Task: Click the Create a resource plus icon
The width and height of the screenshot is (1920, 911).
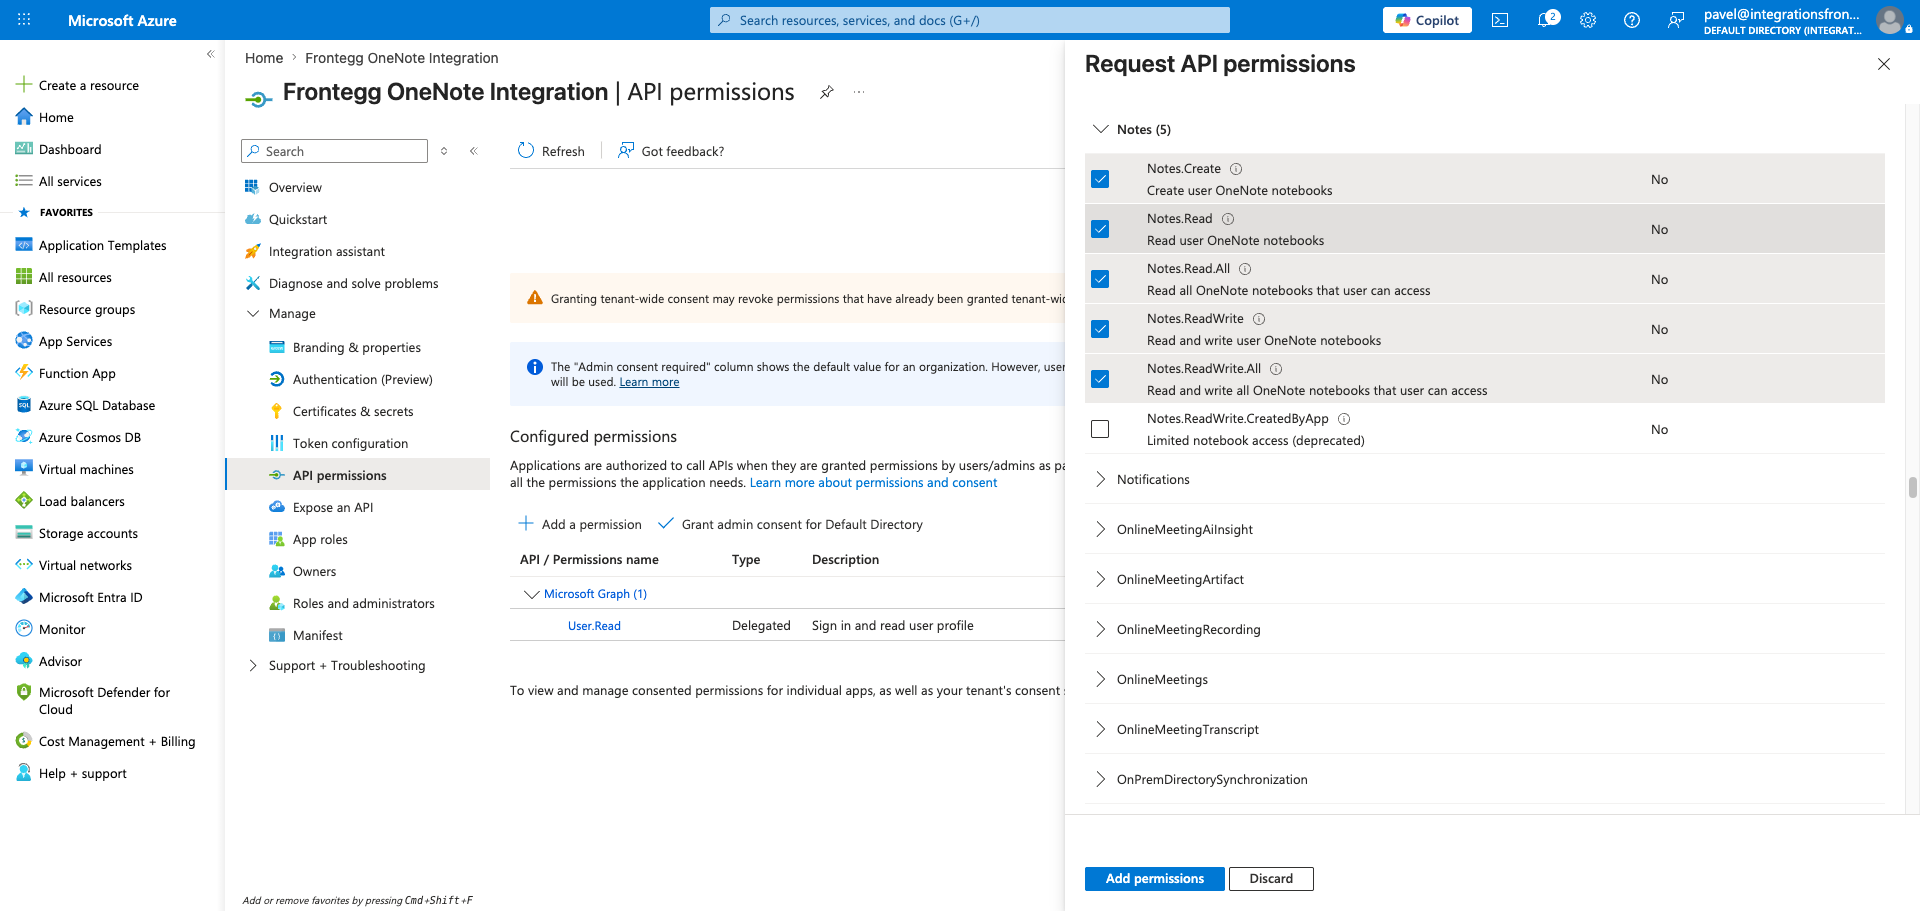Action: click(24, 85)
